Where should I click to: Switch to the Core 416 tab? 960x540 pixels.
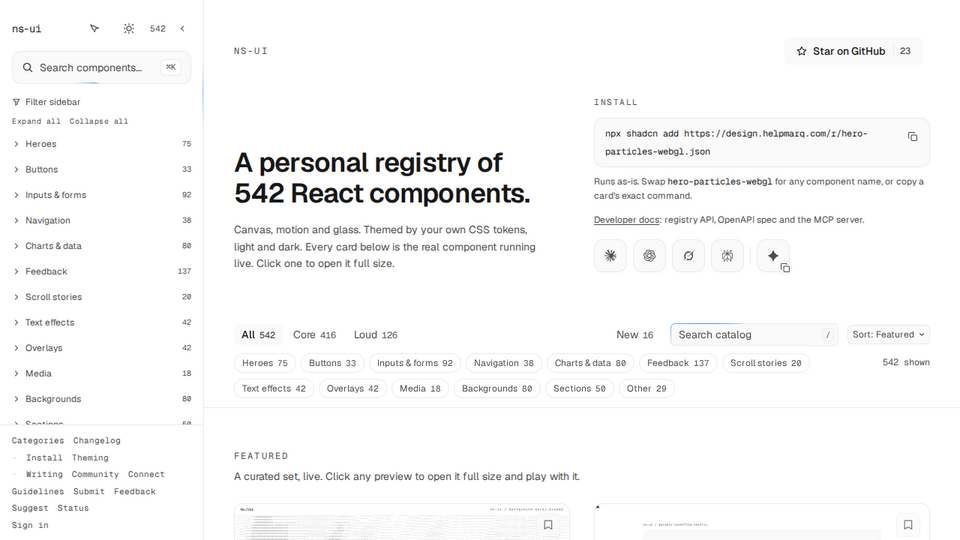[315, 335]
